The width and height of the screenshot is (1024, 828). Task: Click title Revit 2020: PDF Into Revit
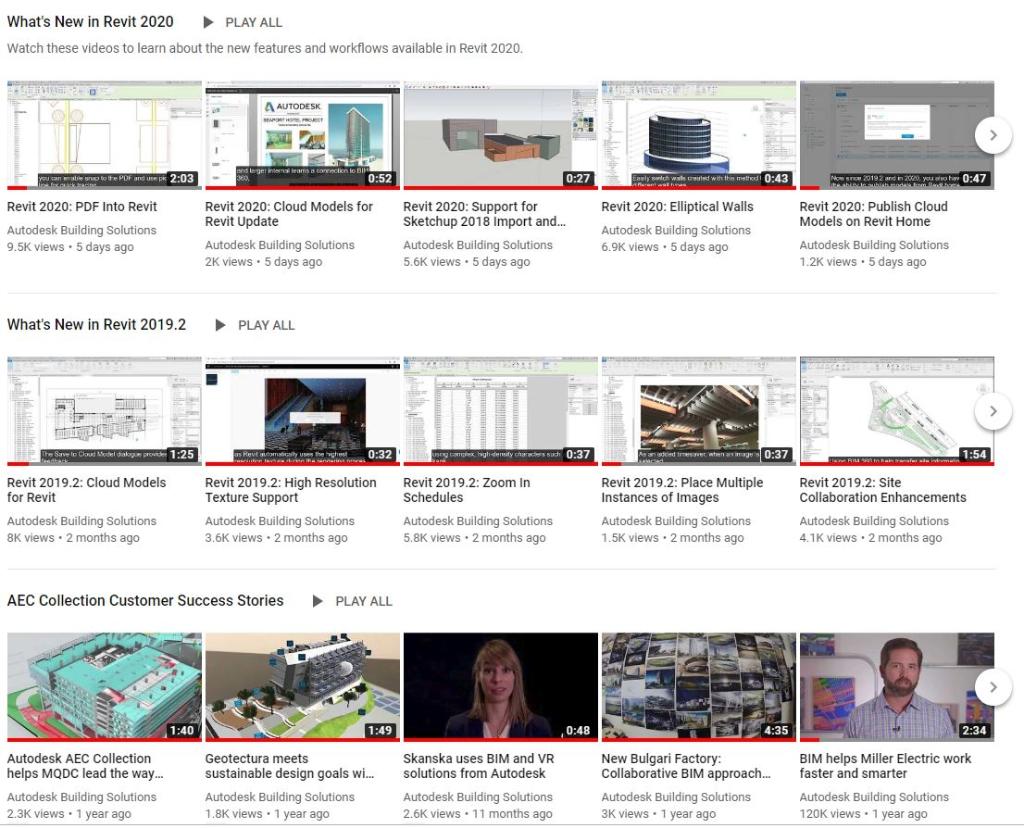point(82,206)
